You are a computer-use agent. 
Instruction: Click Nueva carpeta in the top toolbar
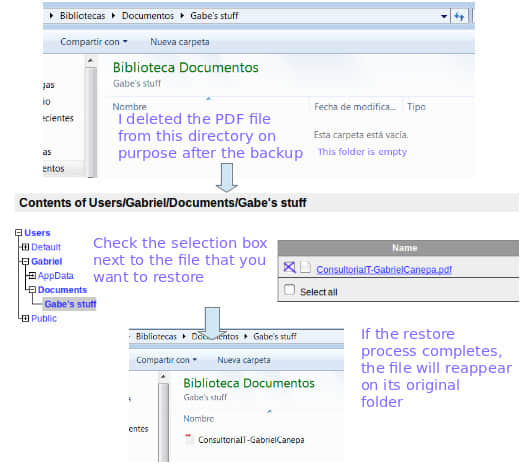point(179,42)
